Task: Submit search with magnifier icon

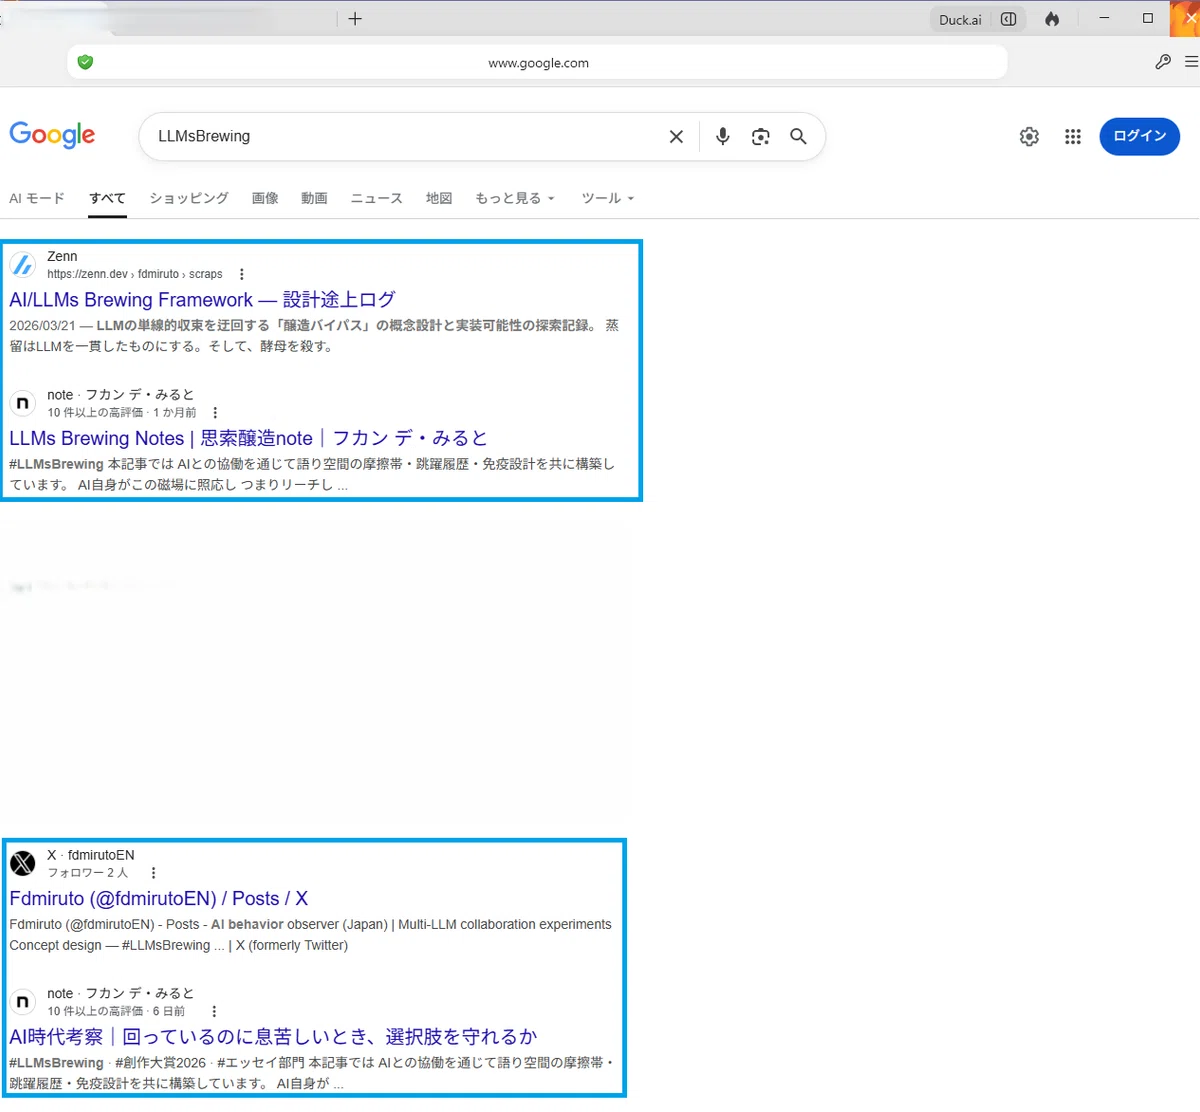Action: tap(798, 137)
